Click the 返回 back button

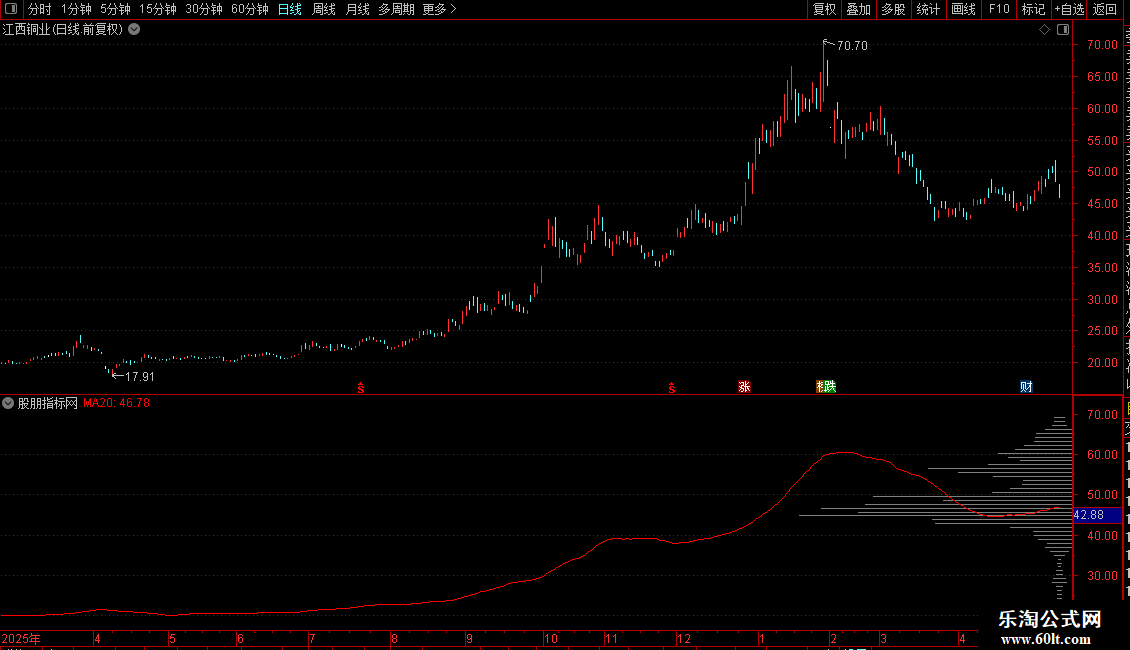pos(1105,9)
